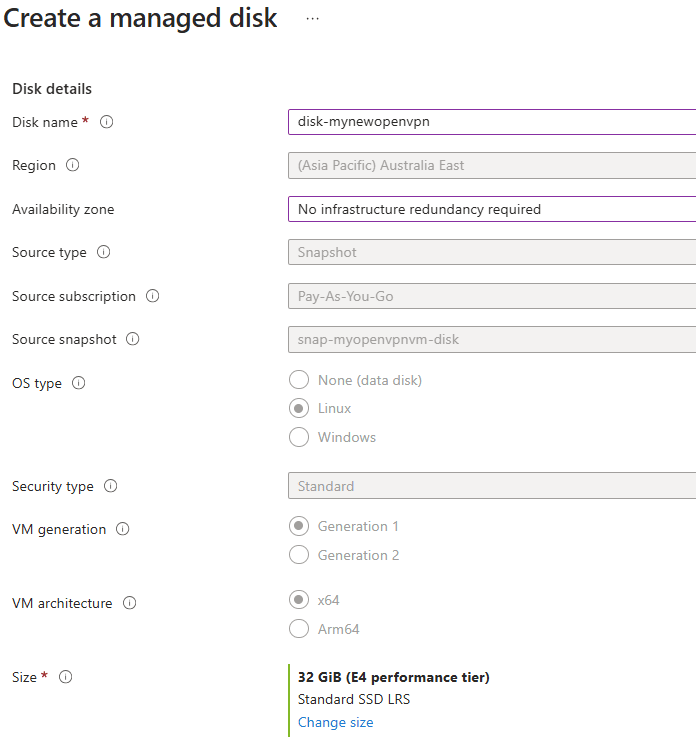Click the Security type info icon

click(111, 486)
